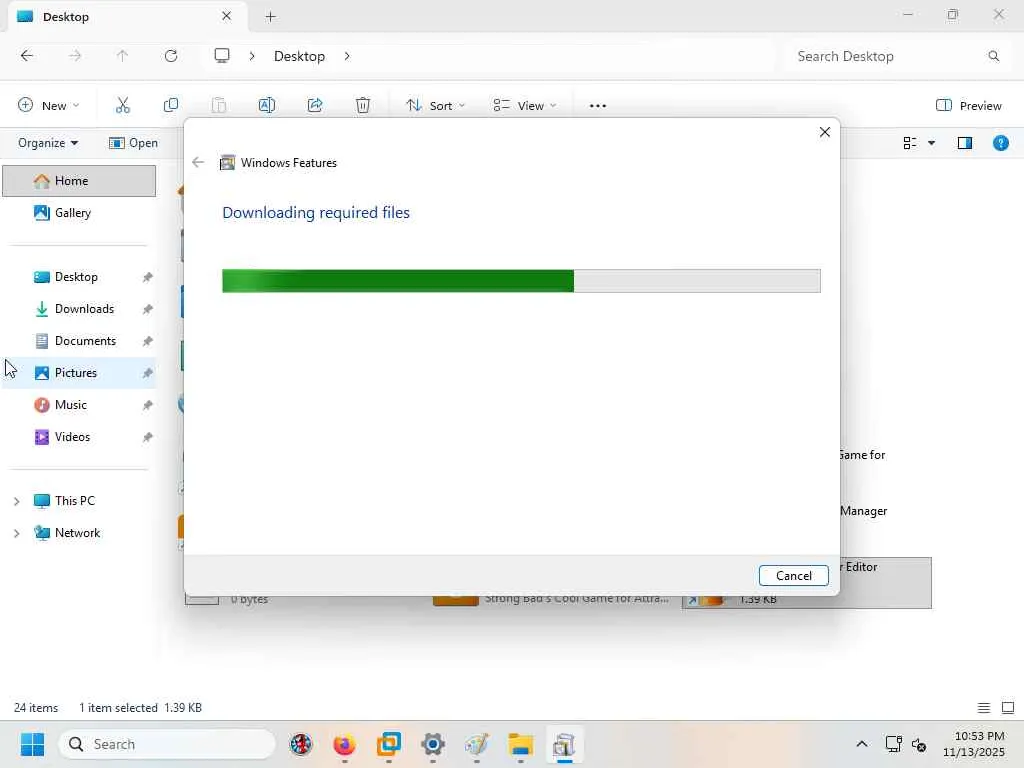Close the Desktop tab

click(226, 16)
